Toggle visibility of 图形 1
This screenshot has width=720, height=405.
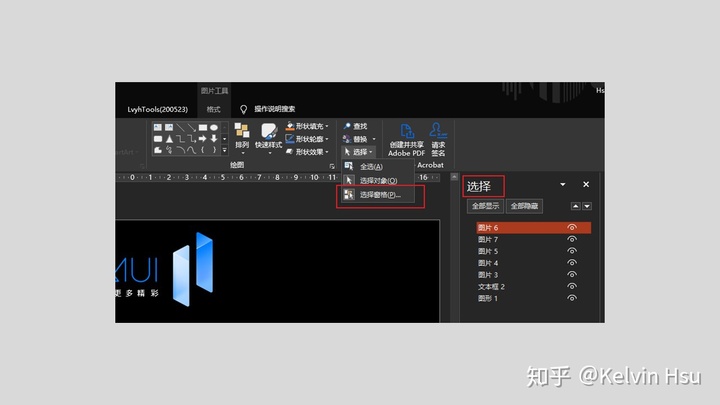tap(572, 298)
